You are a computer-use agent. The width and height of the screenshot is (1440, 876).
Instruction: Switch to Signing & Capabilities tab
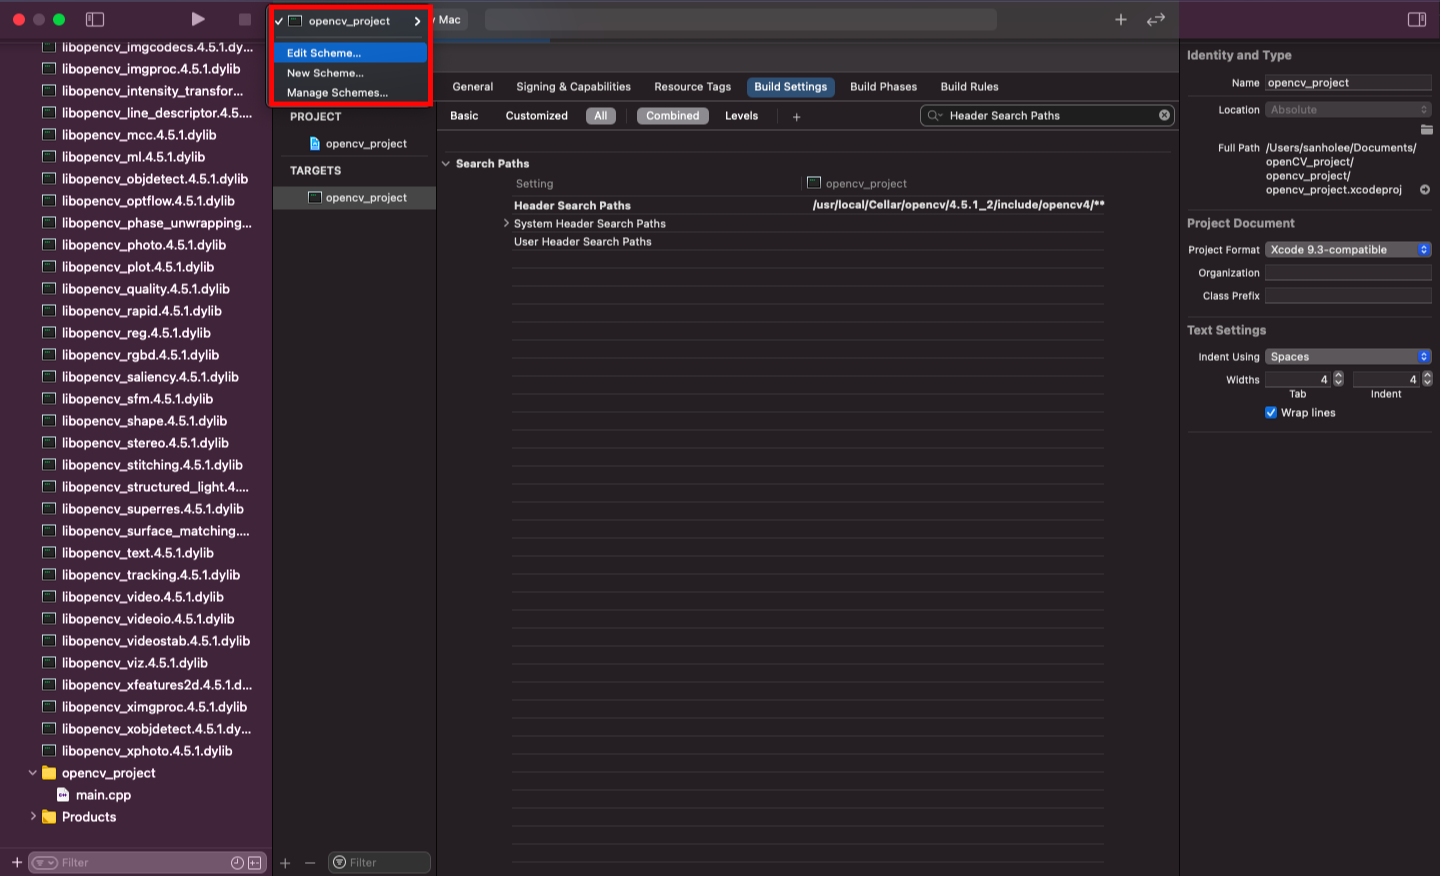pos(573,87)
